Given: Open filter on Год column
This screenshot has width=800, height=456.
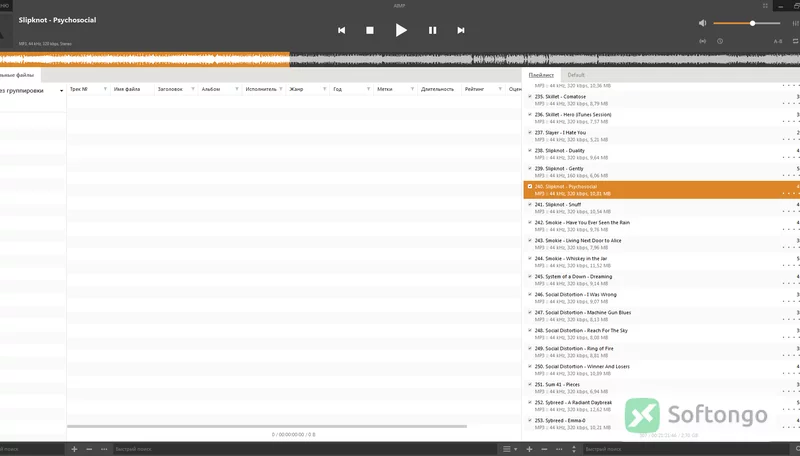Looking at the screenshot, I should click(x=368, y=89).
